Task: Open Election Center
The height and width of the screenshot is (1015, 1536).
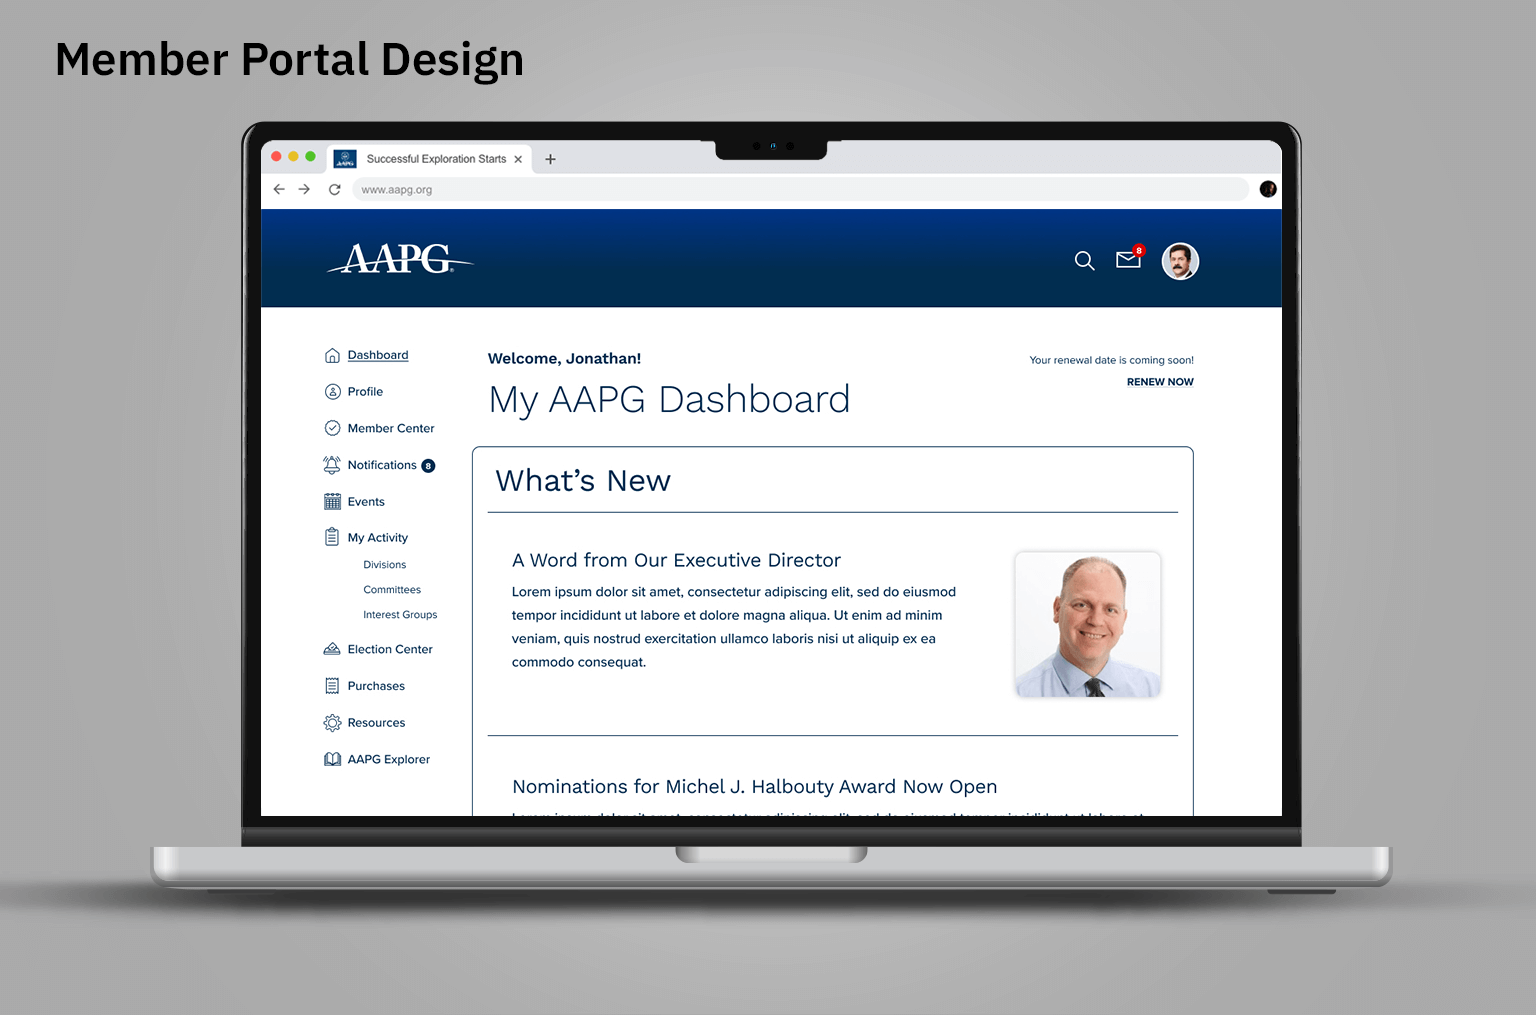Action: click(x=390, y=649)
